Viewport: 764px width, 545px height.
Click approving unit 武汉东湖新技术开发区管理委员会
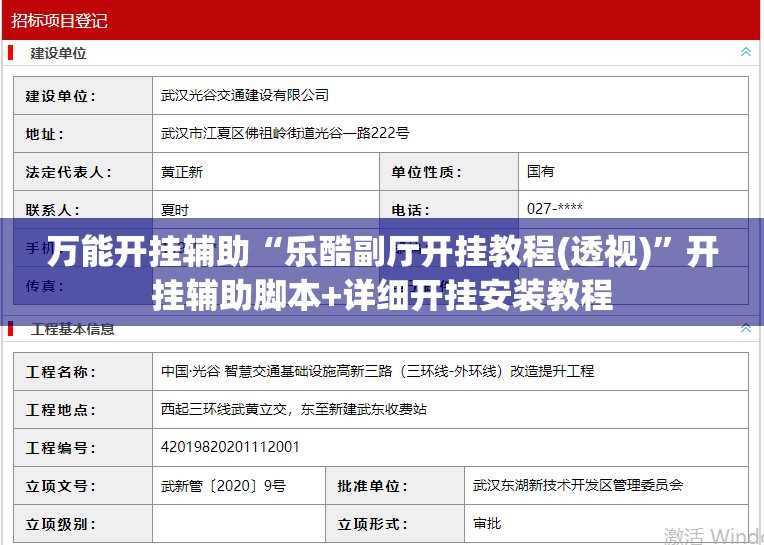tap(578, 485)
